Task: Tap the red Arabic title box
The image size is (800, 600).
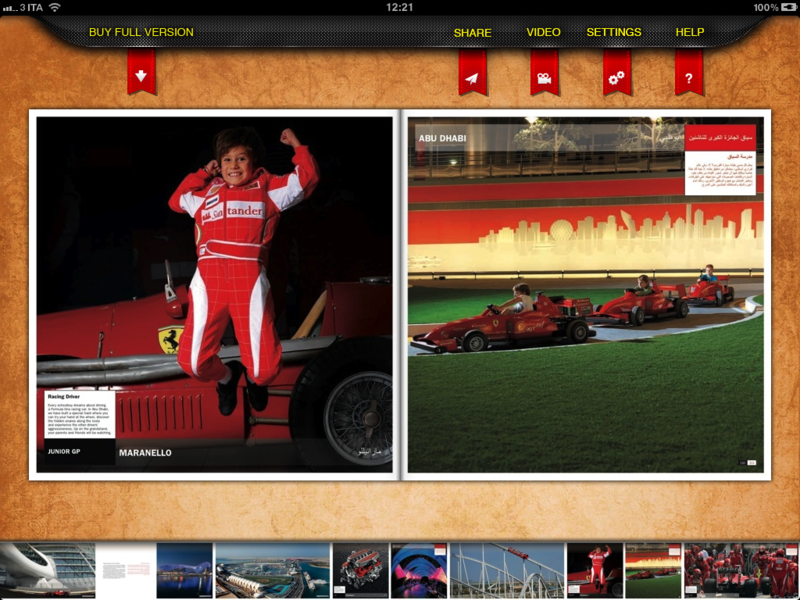Action: (720, 138)
